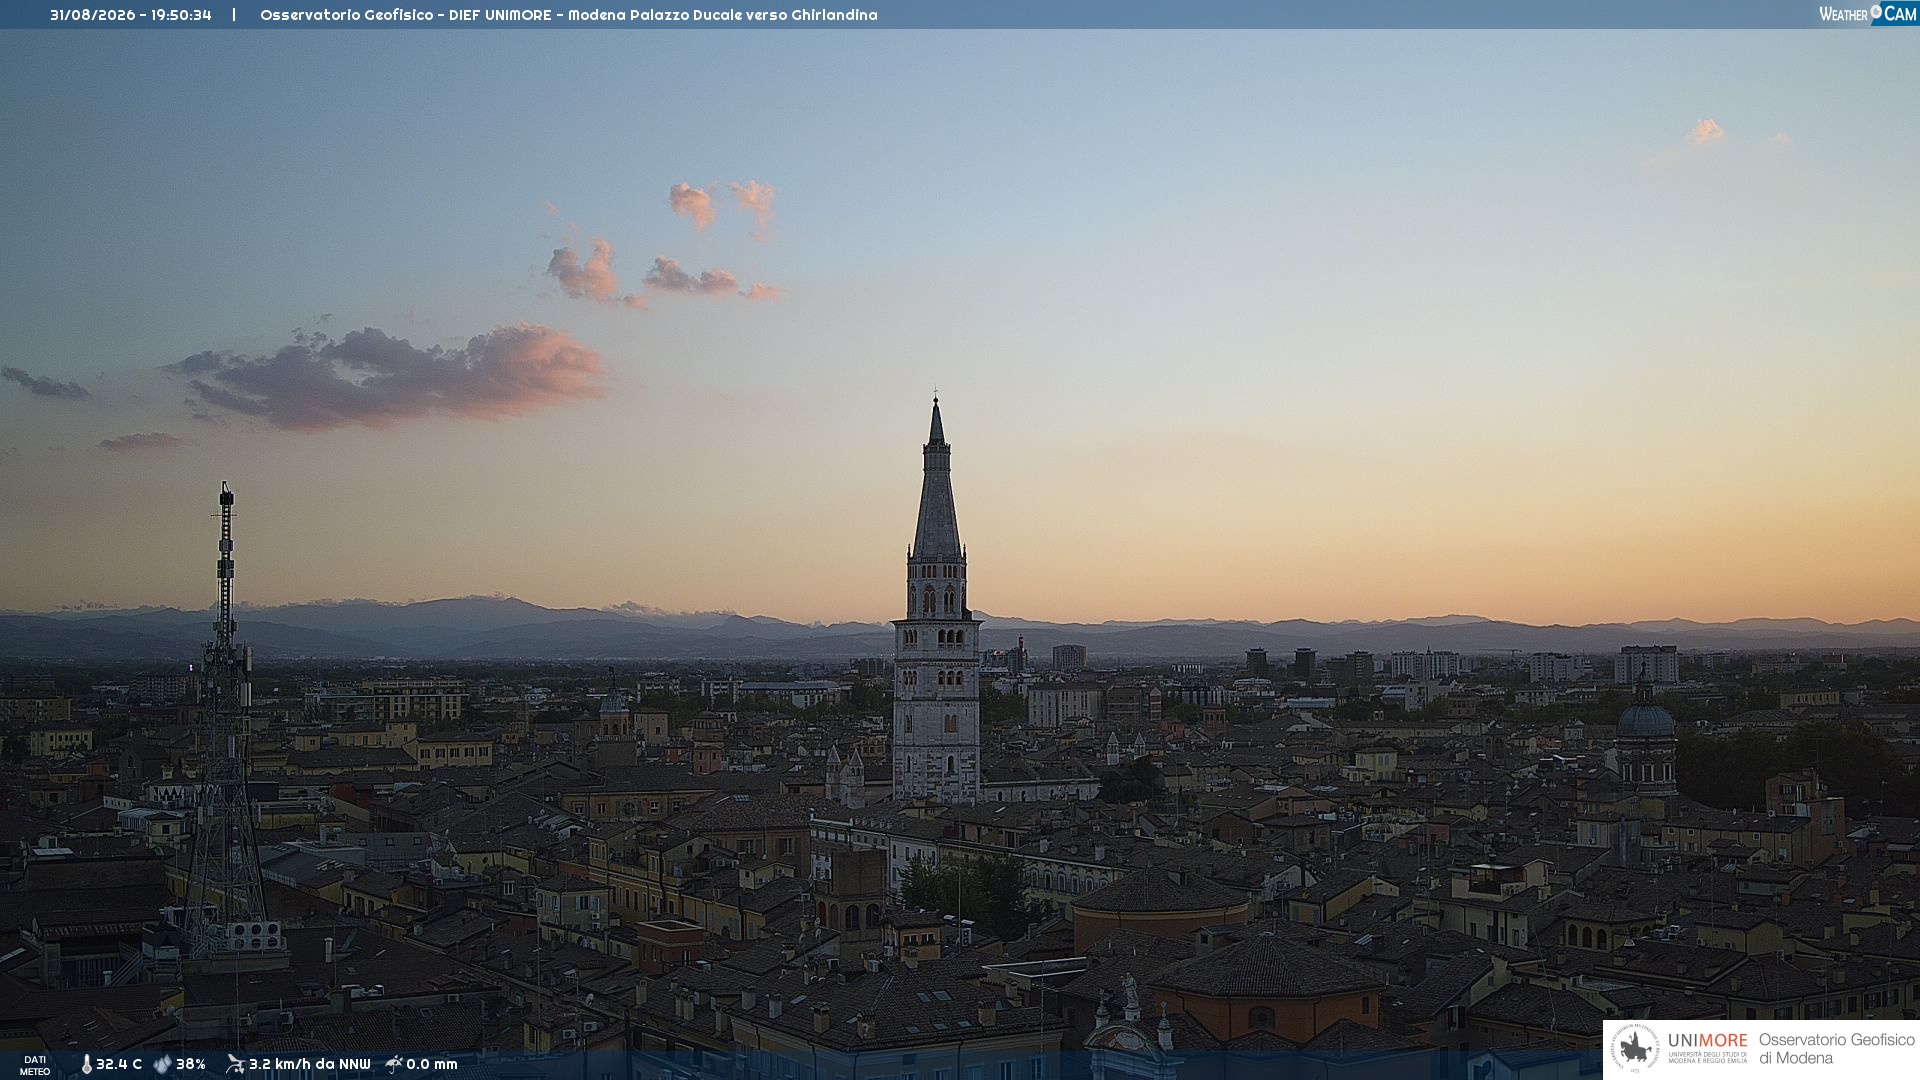This screenshot has width=1920, height=1080.
Task: Click the 32.4 C temperature reading
Action: tap(119, 1064)
